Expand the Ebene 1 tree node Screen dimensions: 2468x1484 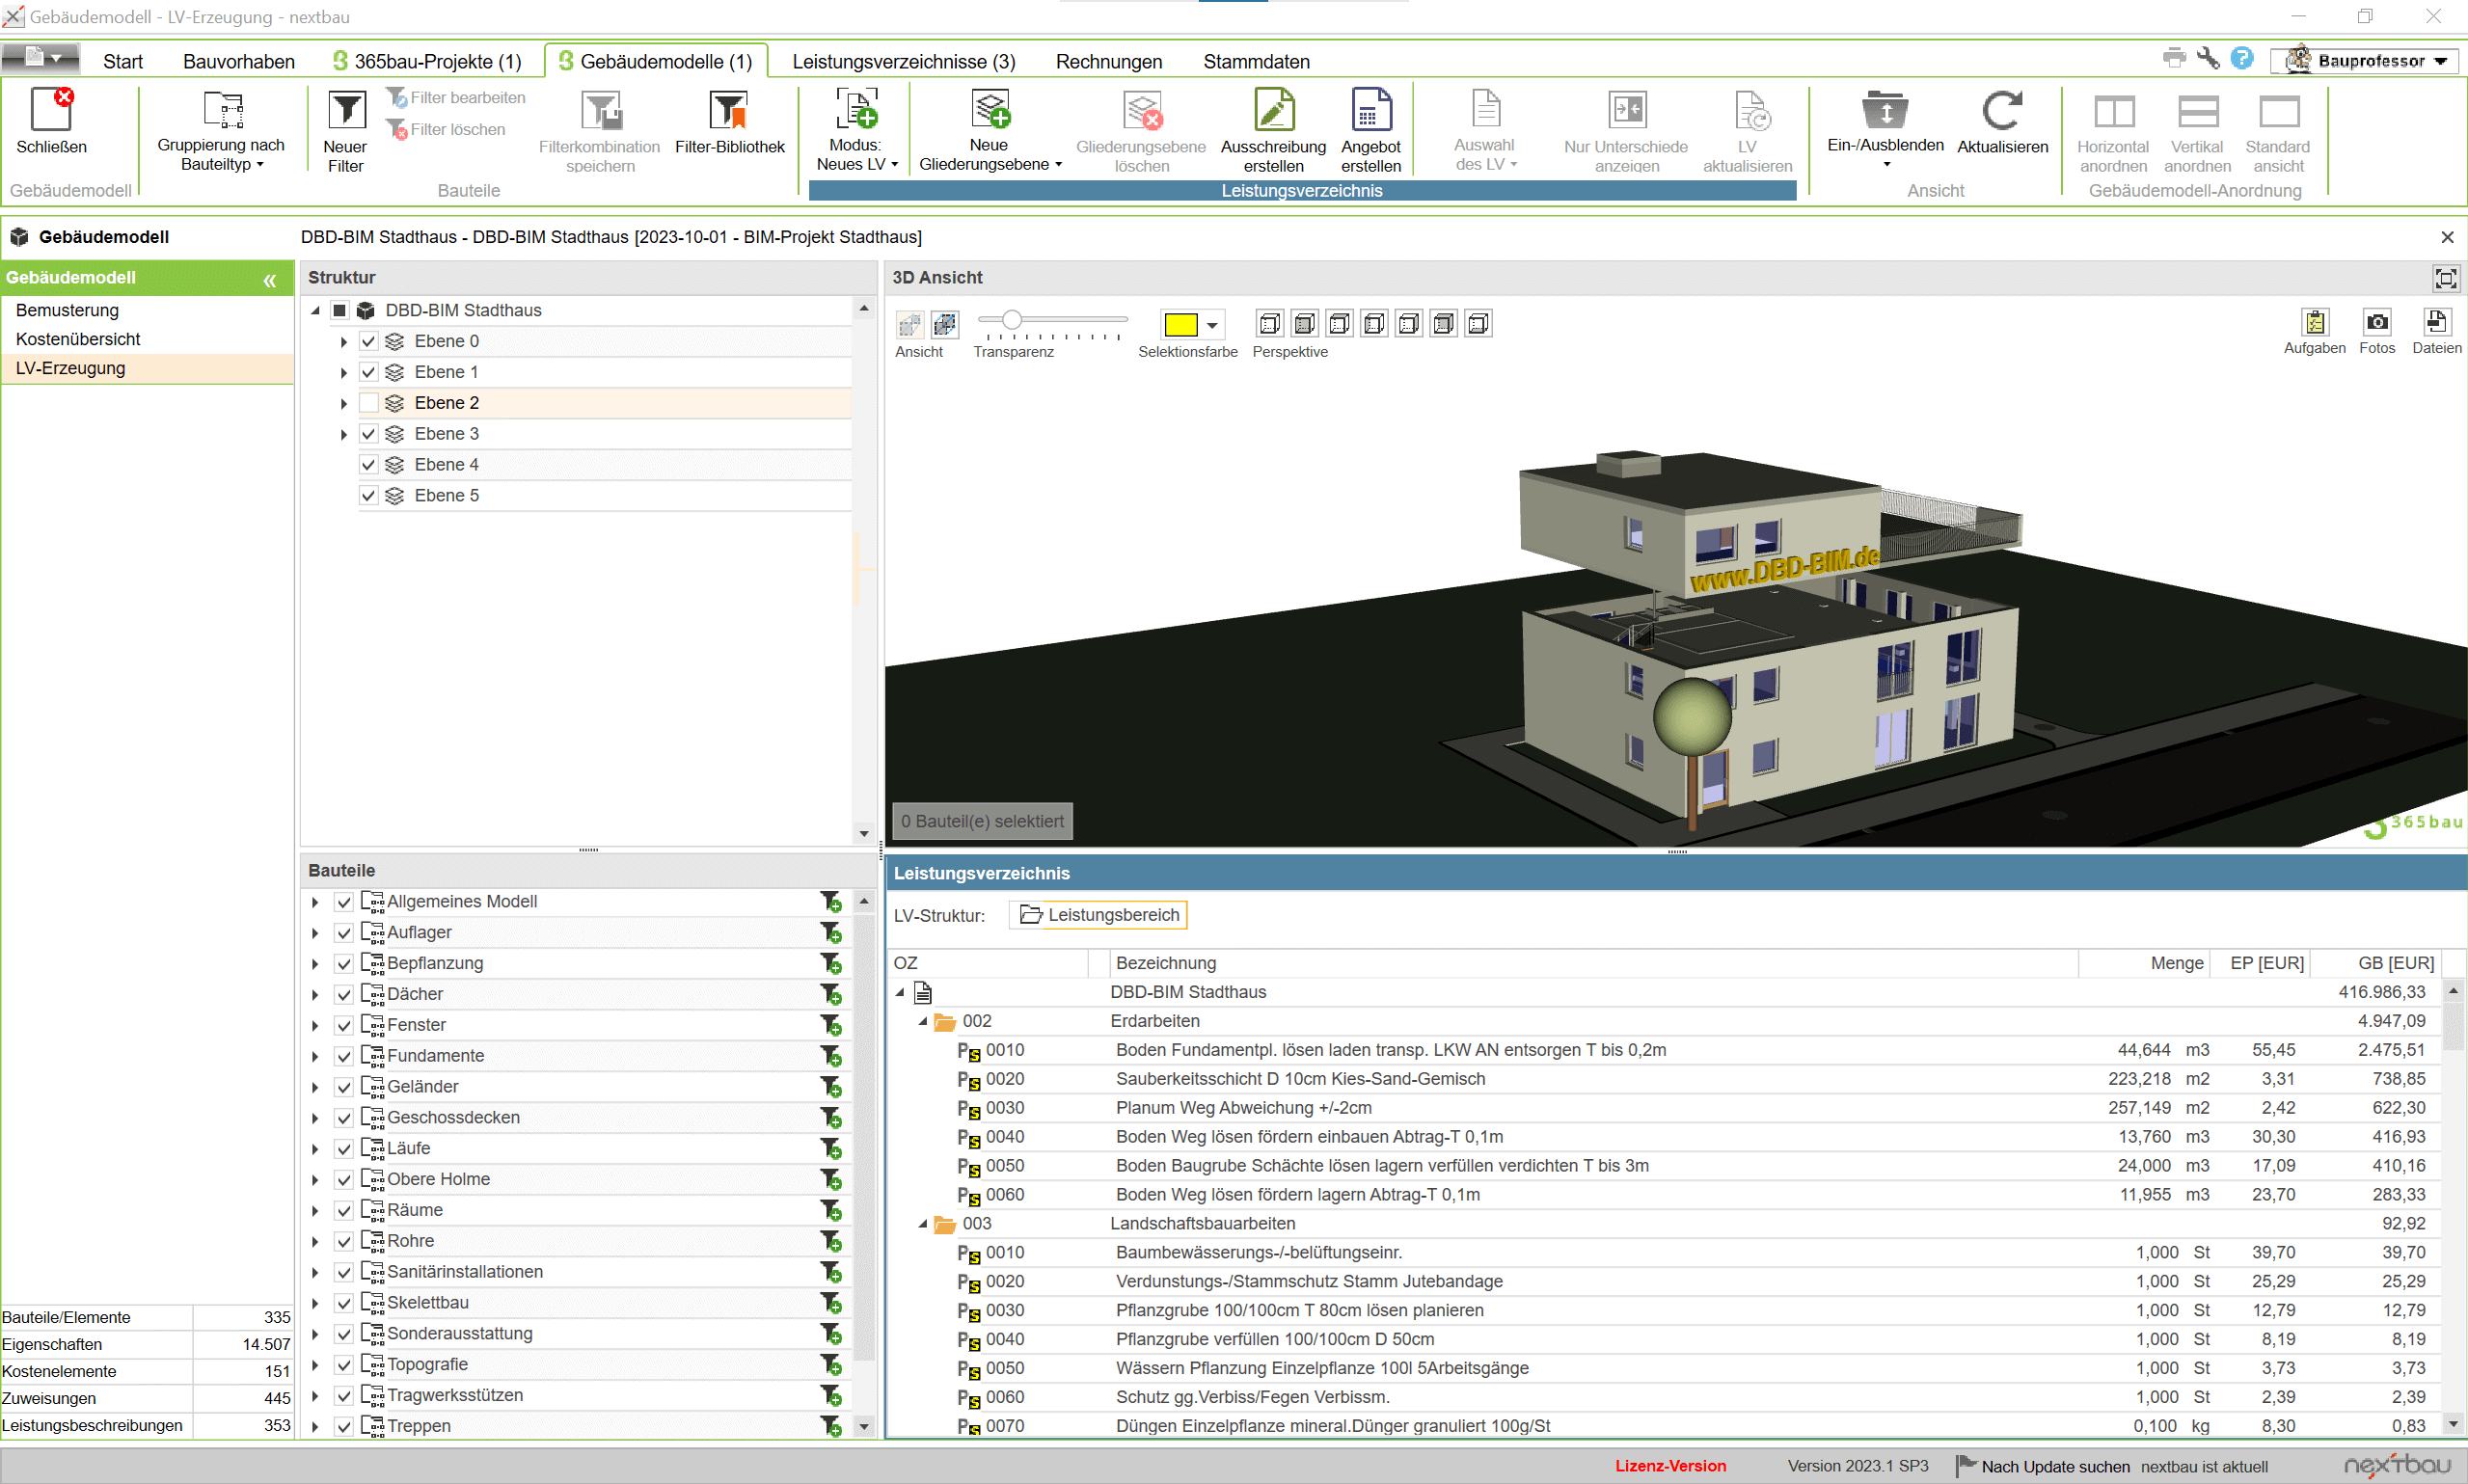click(x=343, y=372)
